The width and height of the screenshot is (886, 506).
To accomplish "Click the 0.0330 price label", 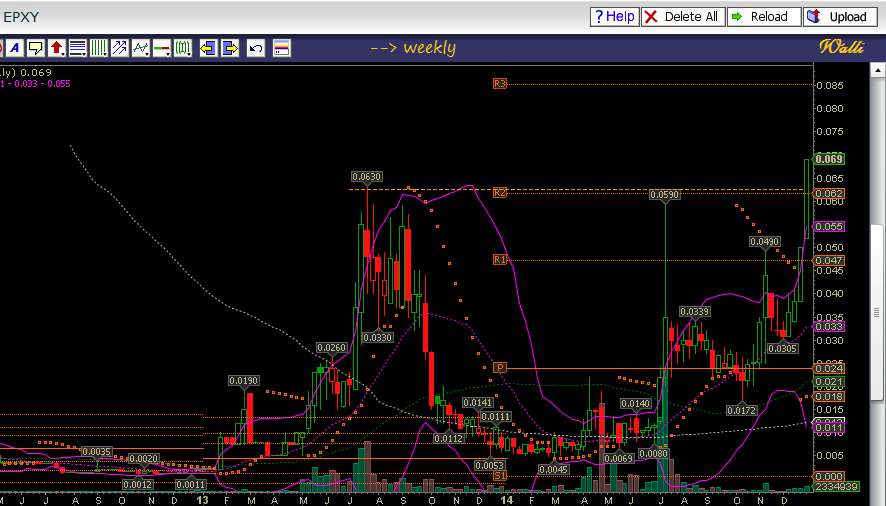I will click(x=377, y=338).
